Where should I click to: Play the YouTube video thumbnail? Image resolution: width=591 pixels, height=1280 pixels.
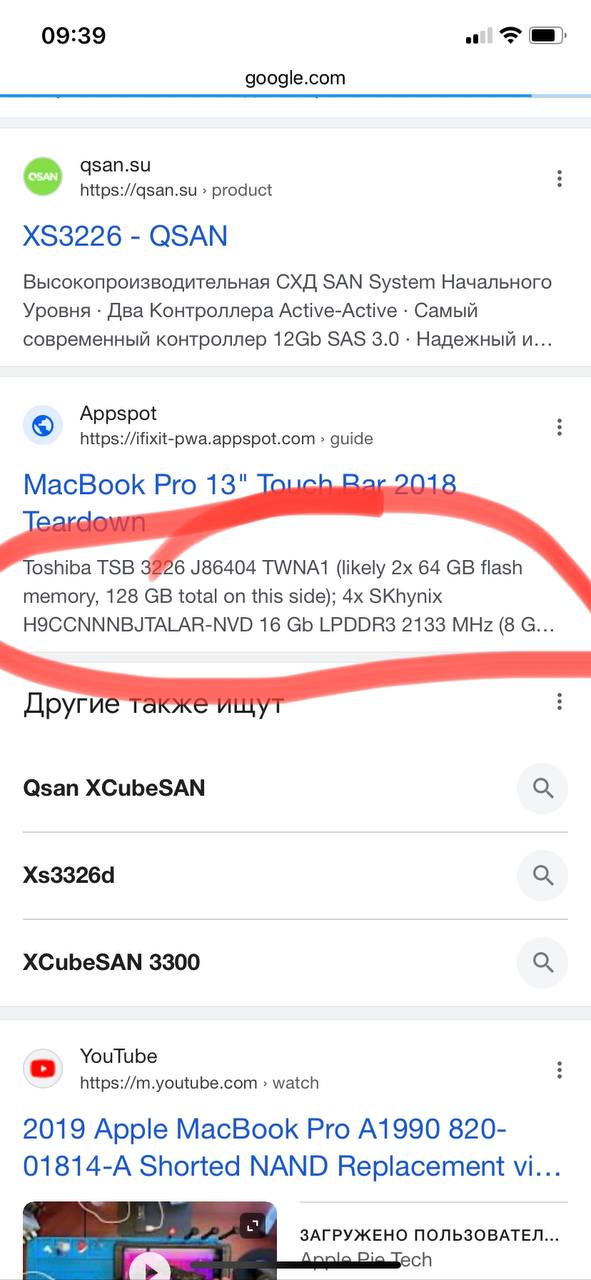coord(150,1240)
